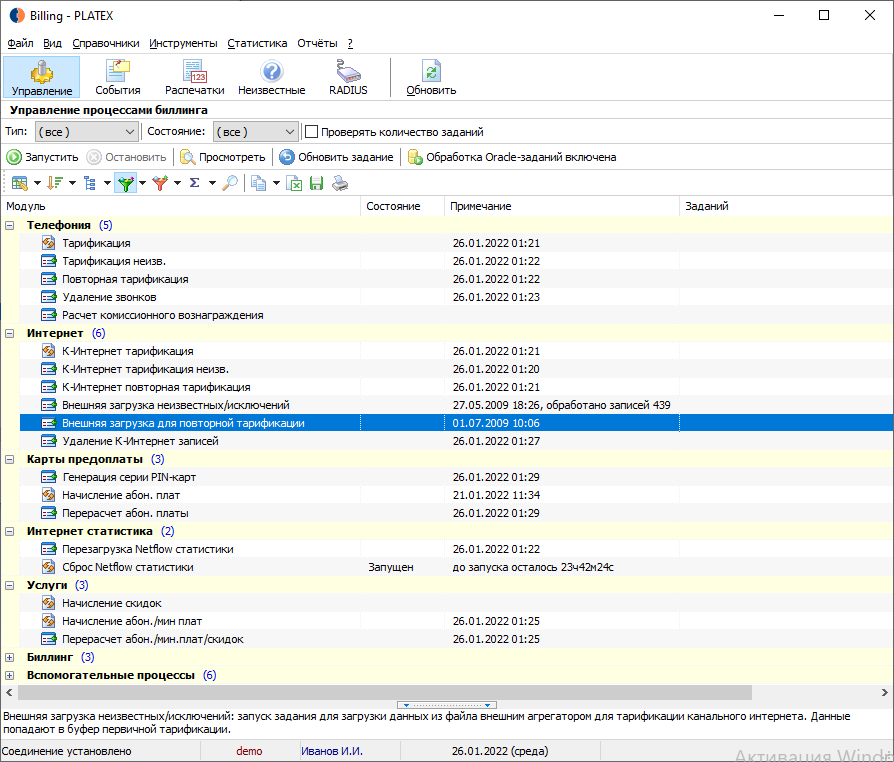The height and width of the screenshot is (762, 894).
Task: Click the printer icon in the grid toolbar
Action: coord(340,183)
